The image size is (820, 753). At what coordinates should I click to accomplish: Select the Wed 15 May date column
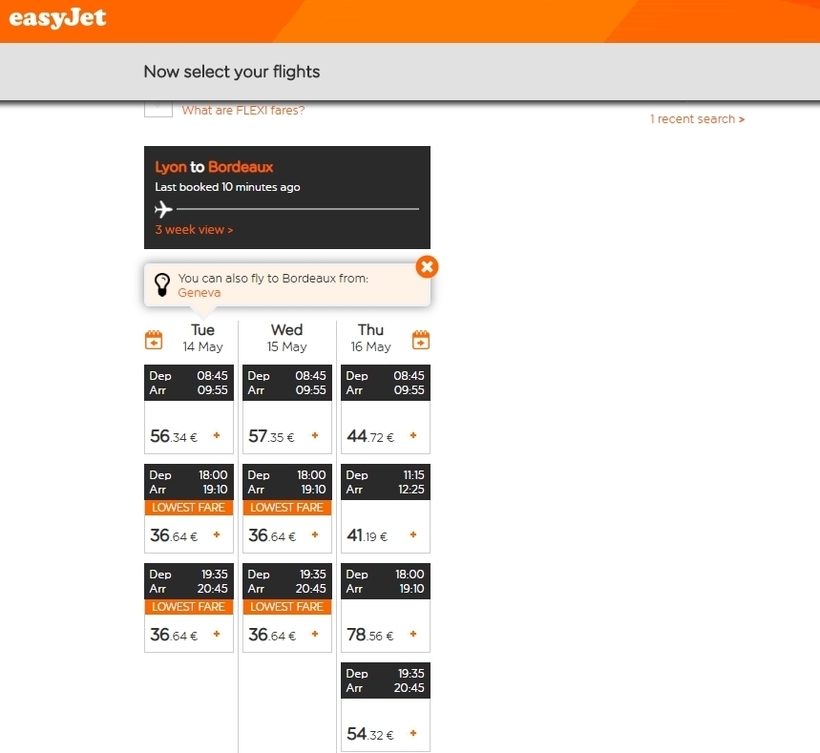pyautogui.click(x=287, y=338)
